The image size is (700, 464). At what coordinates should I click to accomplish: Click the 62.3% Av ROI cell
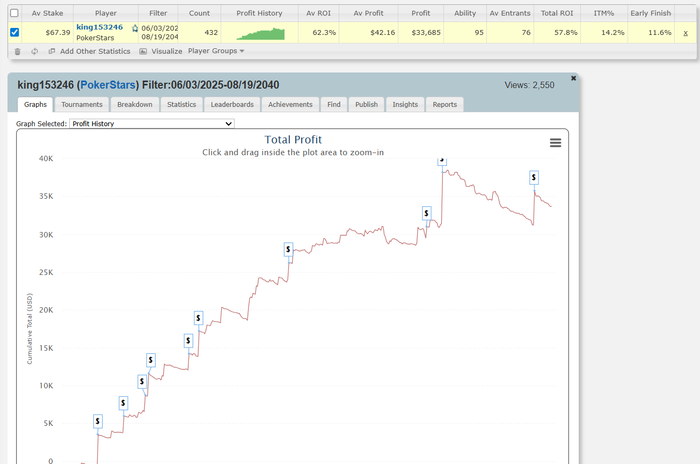point(319,33)
